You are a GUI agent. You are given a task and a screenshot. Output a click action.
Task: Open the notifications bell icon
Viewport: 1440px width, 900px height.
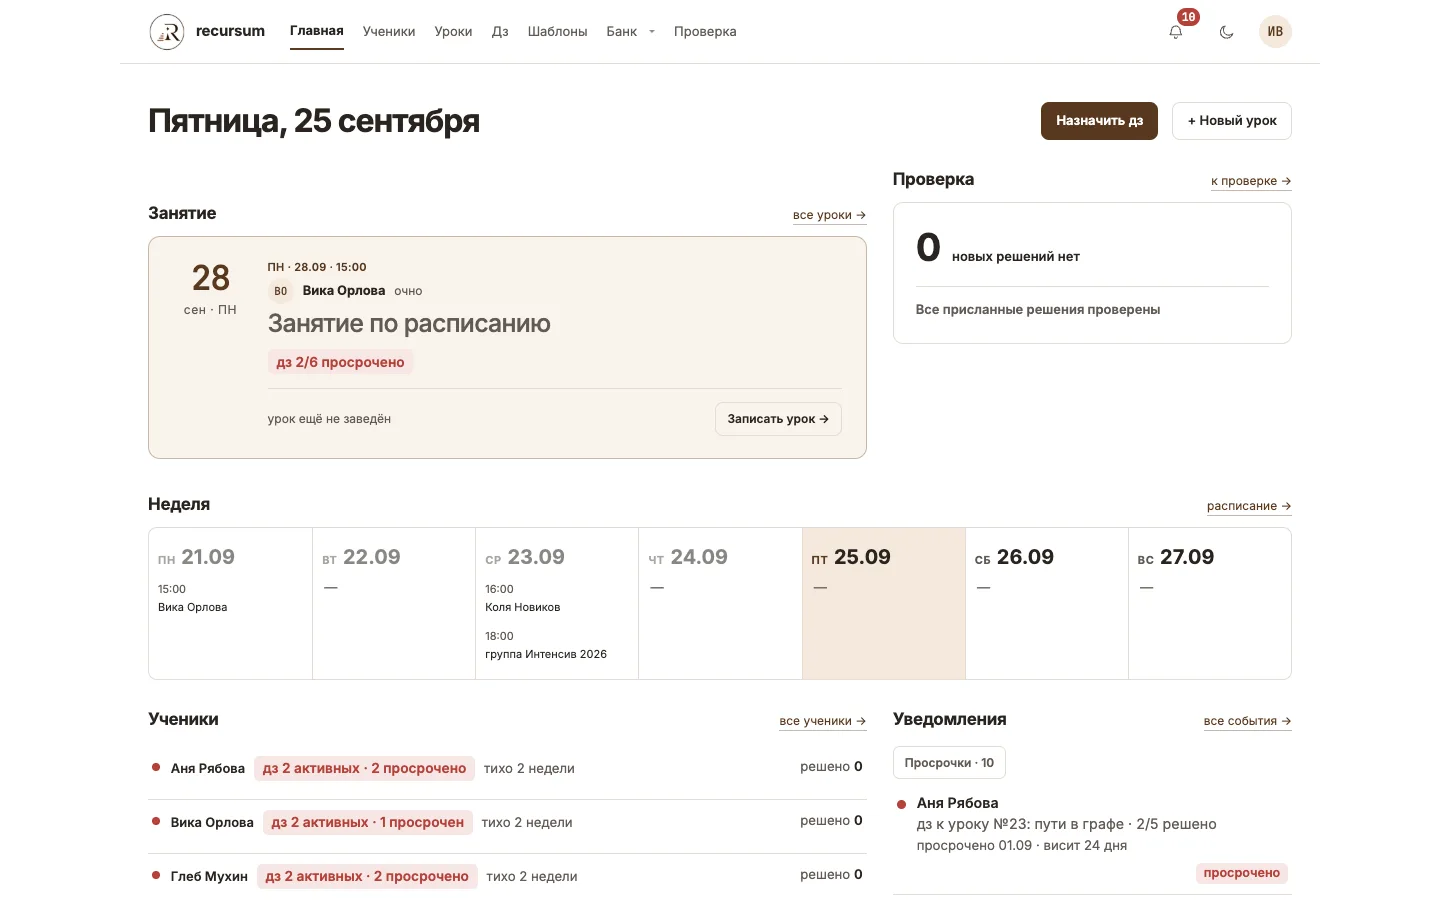coord(1176,32)
